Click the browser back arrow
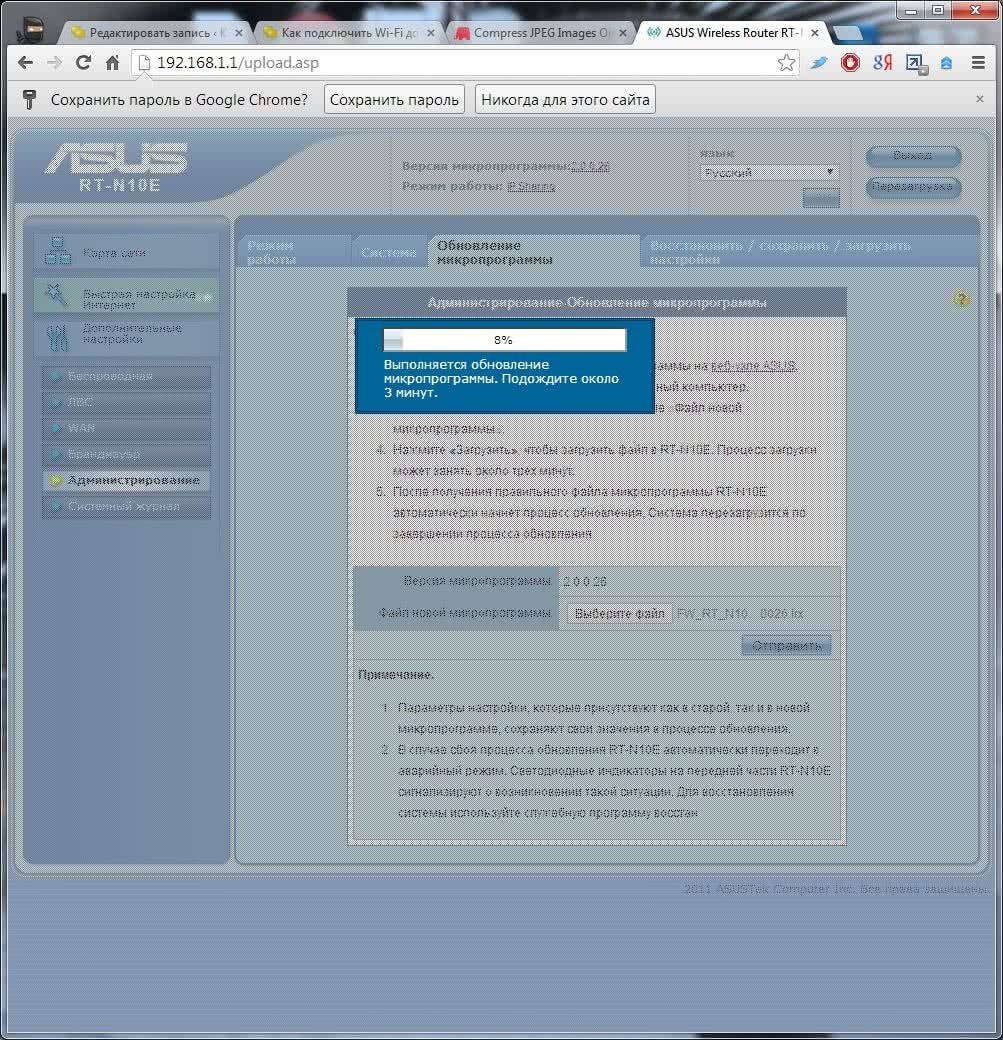 click(x=26, y=63)
